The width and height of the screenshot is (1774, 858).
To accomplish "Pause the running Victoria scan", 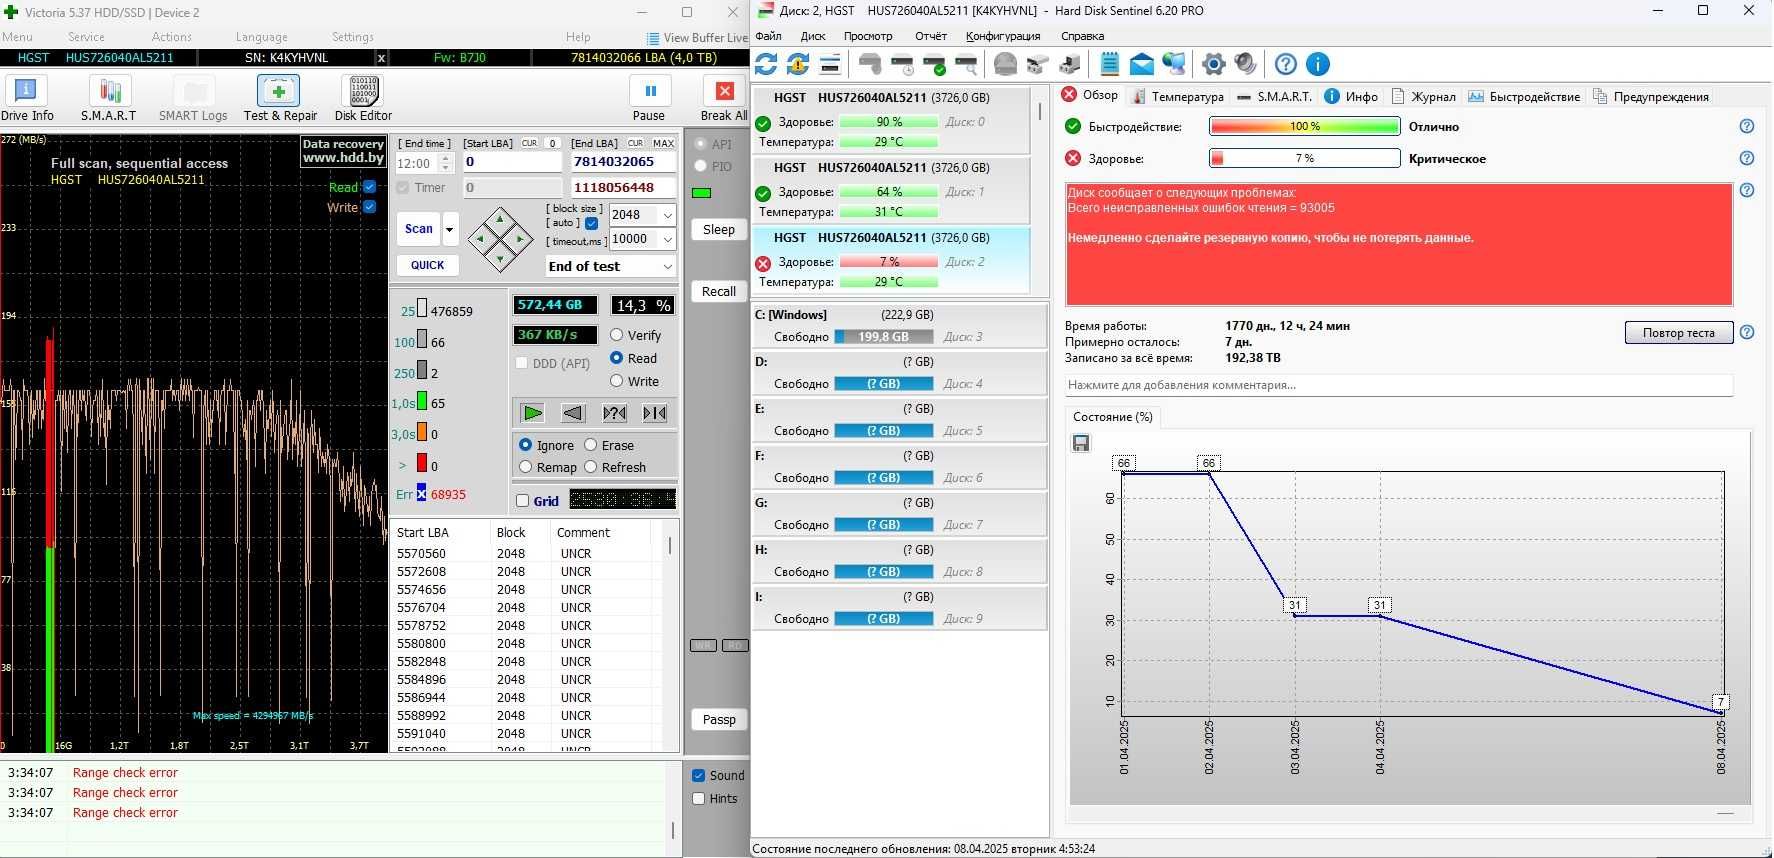I will pyautogui.click(x=650, y=99).
